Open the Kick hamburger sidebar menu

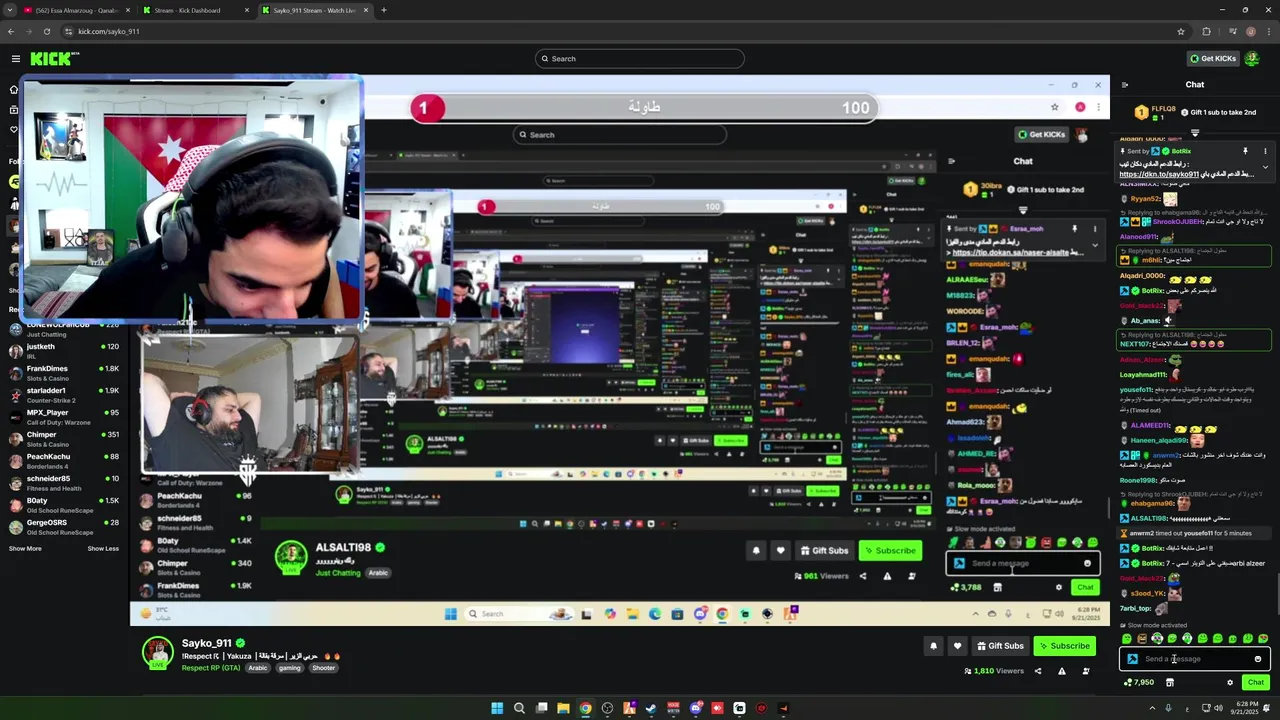[16, 59]
